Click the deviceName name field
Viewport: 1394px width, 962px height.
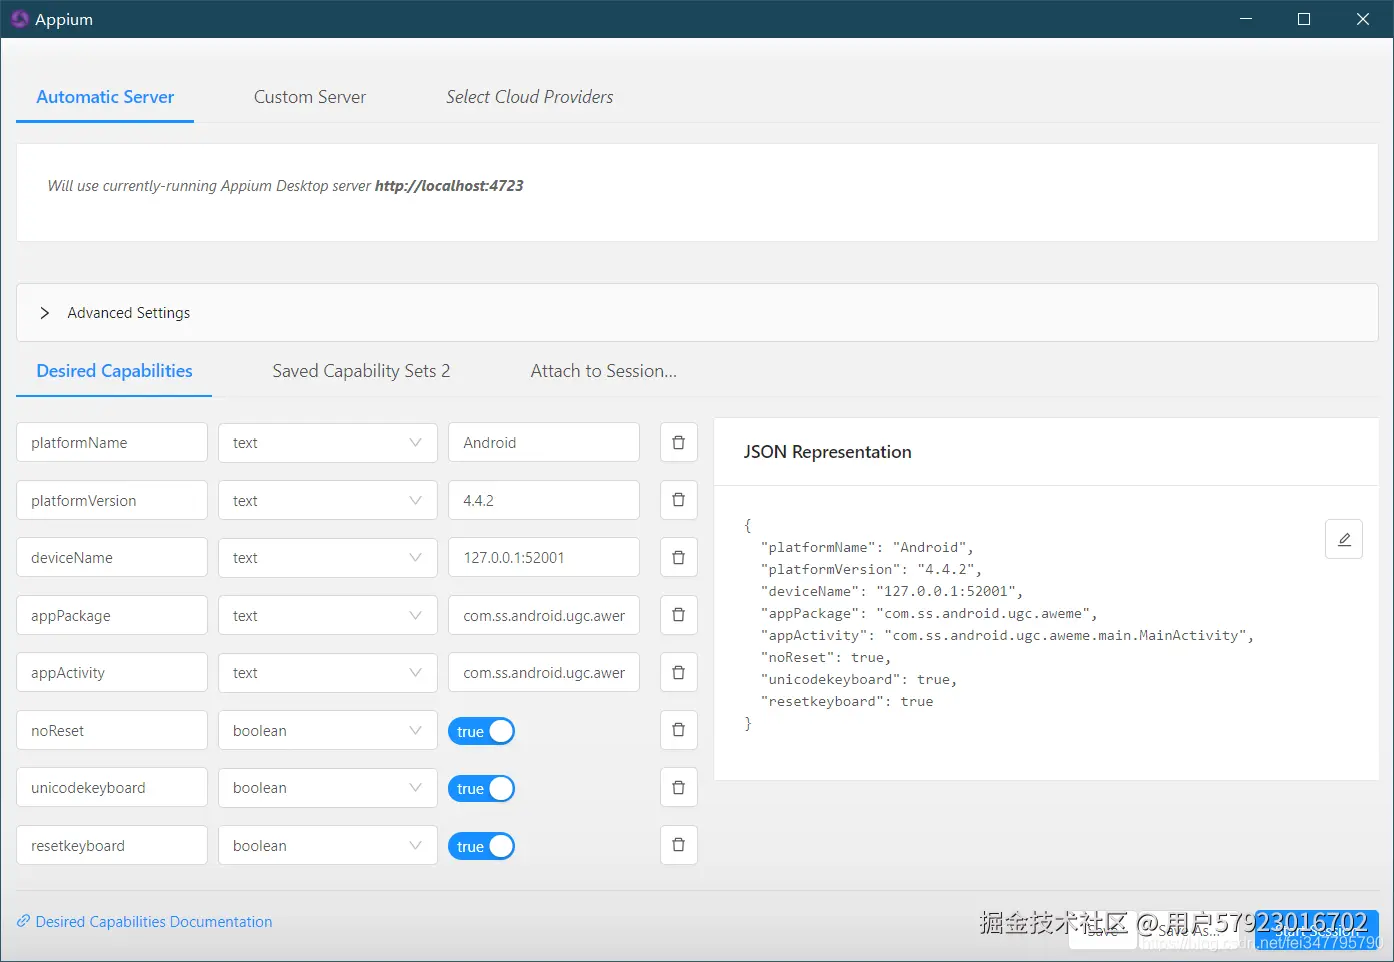coord(112,557)
